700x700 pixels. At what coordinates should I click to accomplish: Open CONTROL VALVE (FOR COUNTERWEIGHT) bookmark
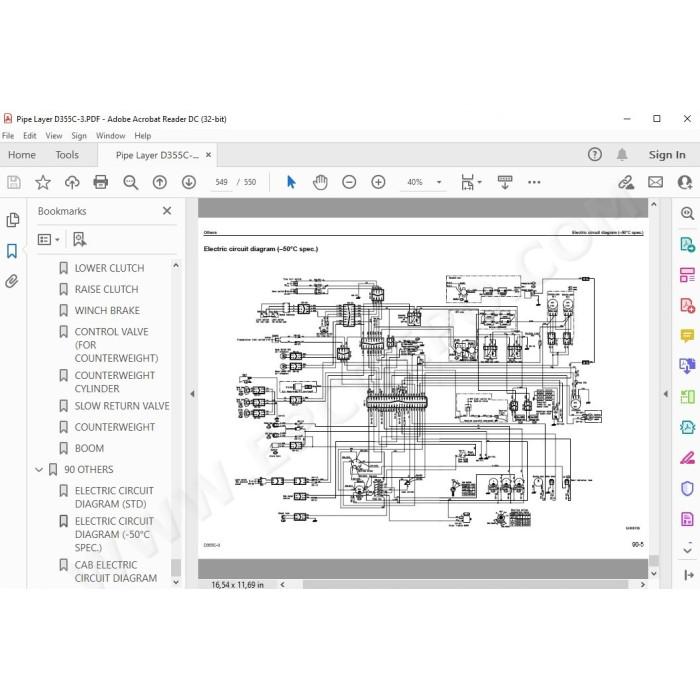[x=116, y=345]
